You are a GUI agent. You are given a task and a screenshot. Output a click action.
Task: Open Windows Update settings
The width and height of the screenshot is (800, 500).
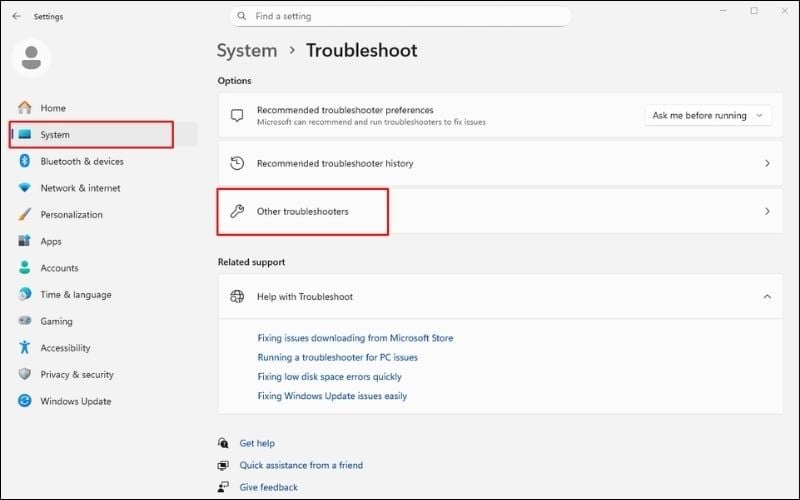point(76,401)
